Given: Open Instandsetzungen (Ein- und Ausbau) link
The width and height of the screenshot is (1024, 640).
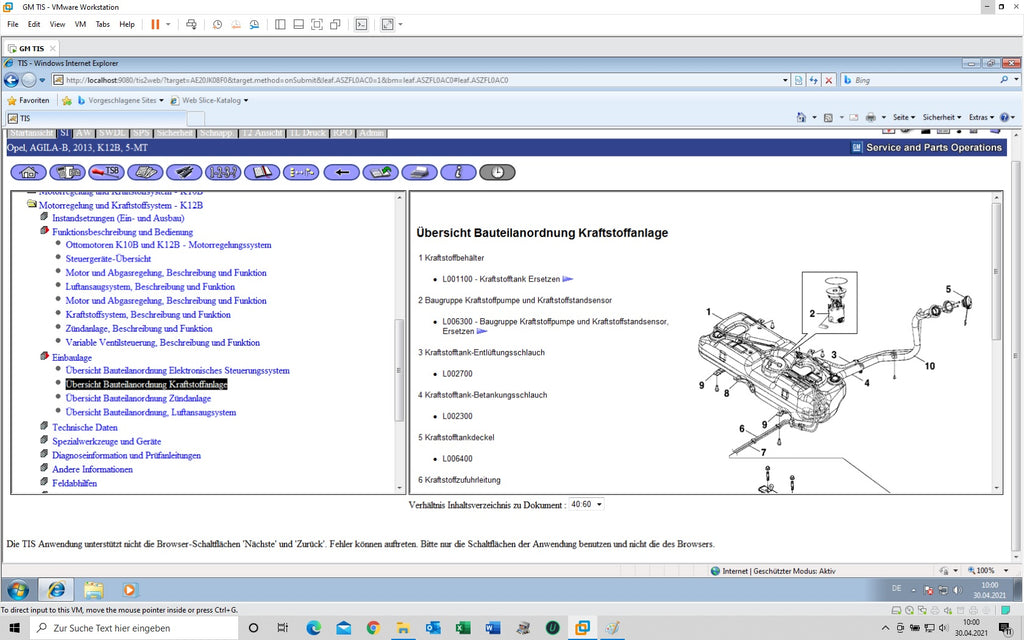Looking at the screenshot, I should pos(118,218).
